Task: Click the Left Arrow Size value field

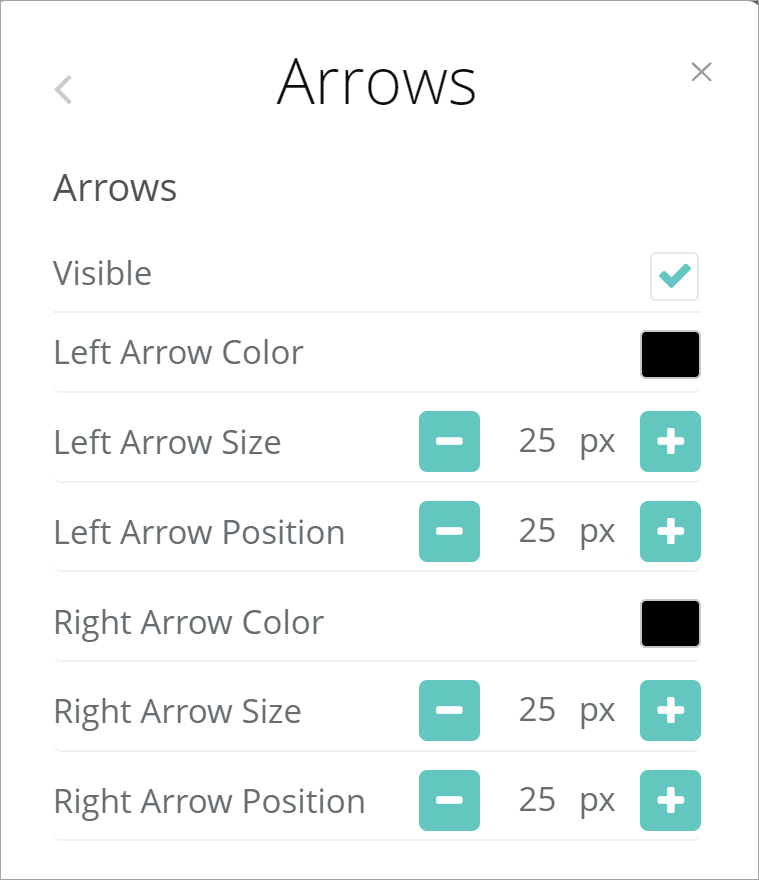Action: (537, 441)
